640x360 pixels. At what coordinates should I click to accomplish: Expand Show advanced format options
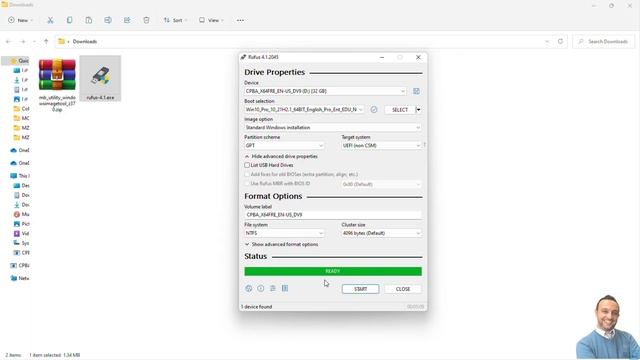281,244
